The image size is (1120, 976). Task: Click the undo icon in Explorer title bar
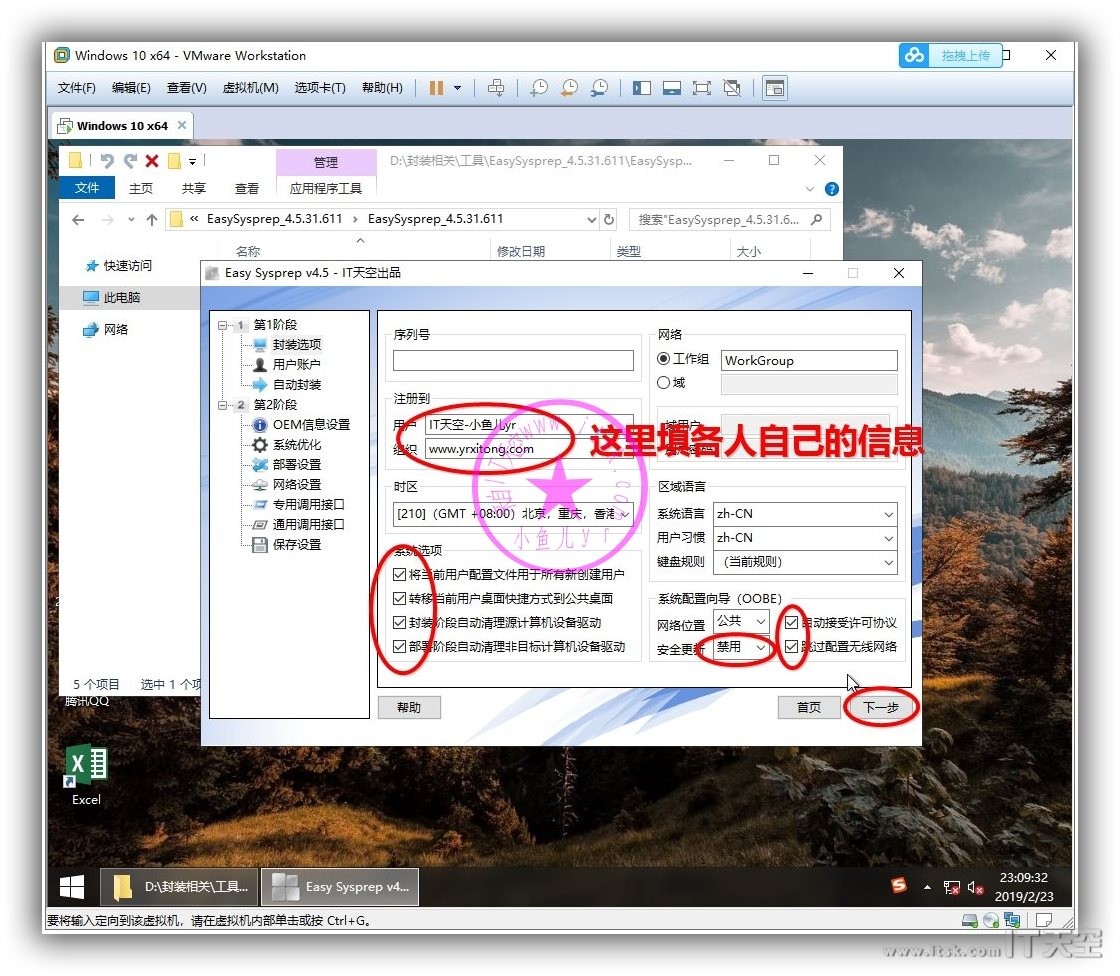pos(107,161)
